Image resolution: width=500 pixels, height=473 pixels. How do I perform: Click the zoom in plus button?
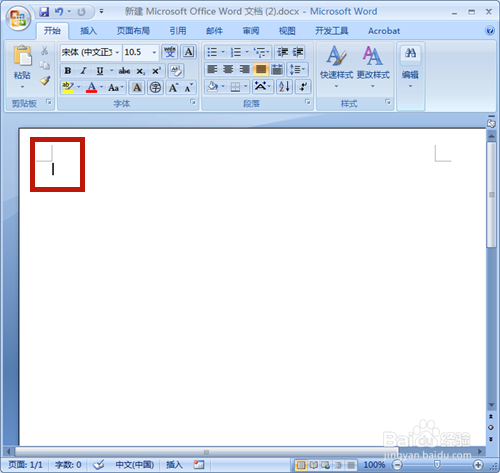[478, 465]
